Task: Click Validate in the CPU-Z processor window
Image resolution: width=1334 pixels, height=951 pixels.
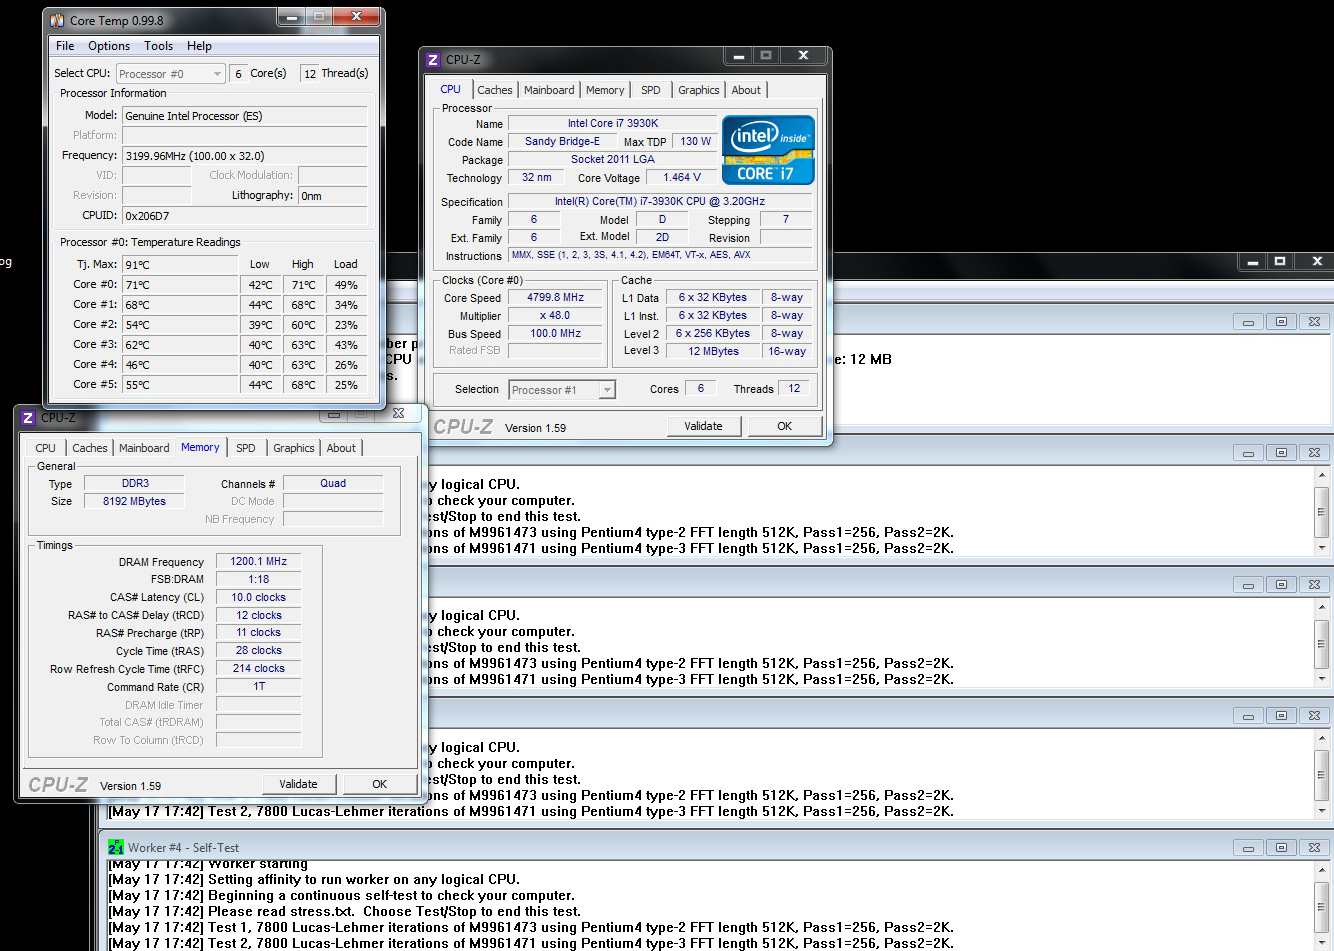Action: coord(703,426)
